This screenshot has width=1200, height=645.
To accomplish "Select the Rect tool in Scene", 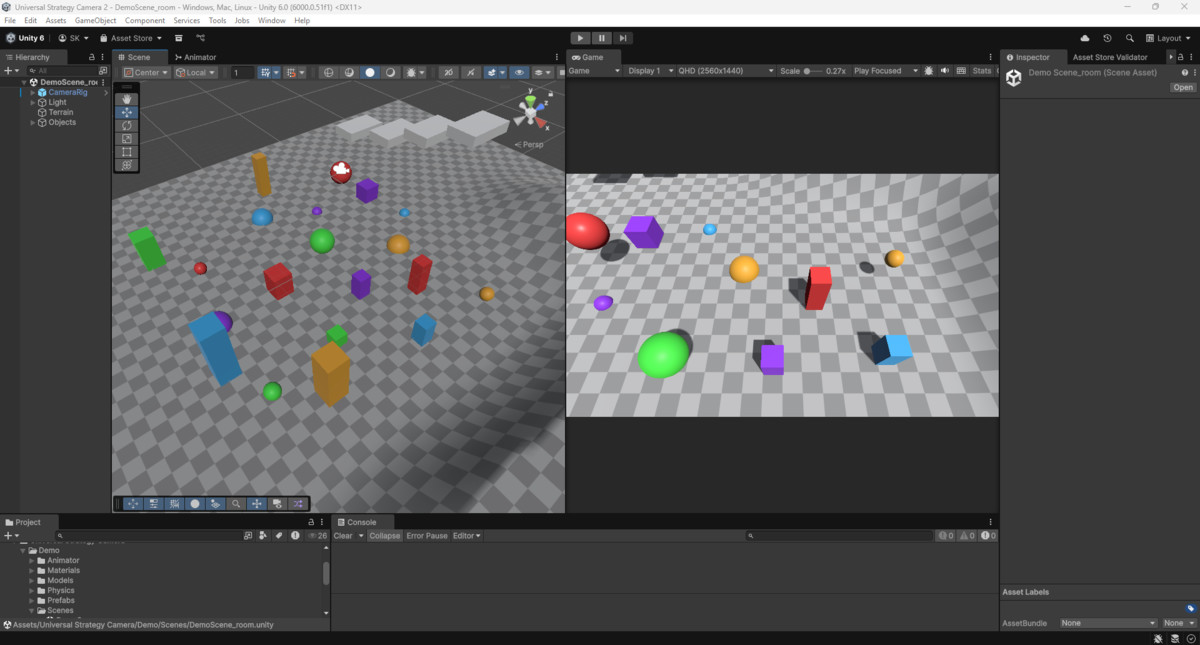I will (127, 152).
